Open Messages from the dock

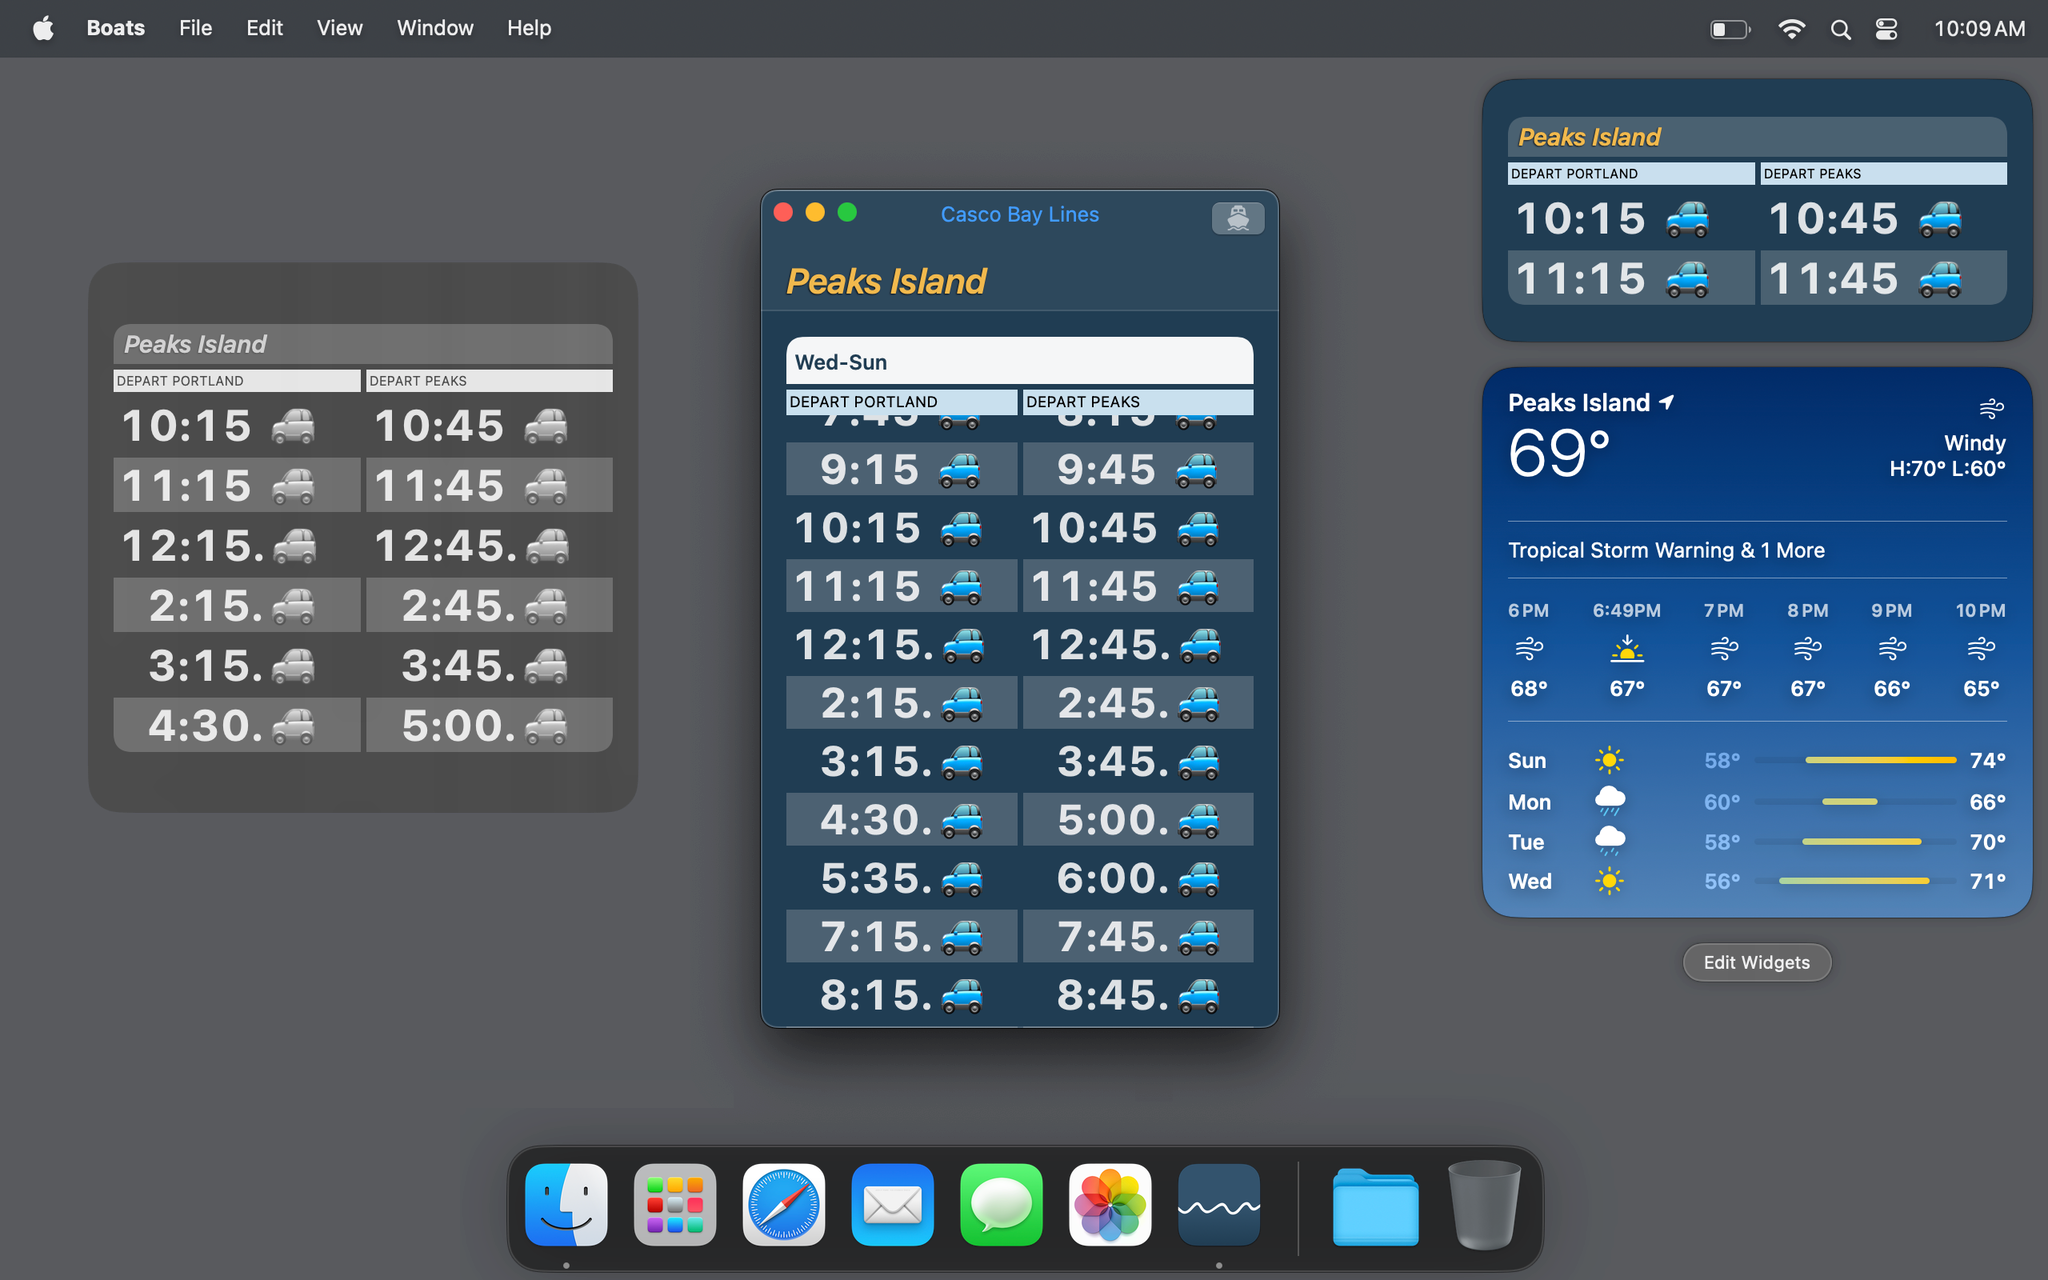(x=1001, y=1204)
